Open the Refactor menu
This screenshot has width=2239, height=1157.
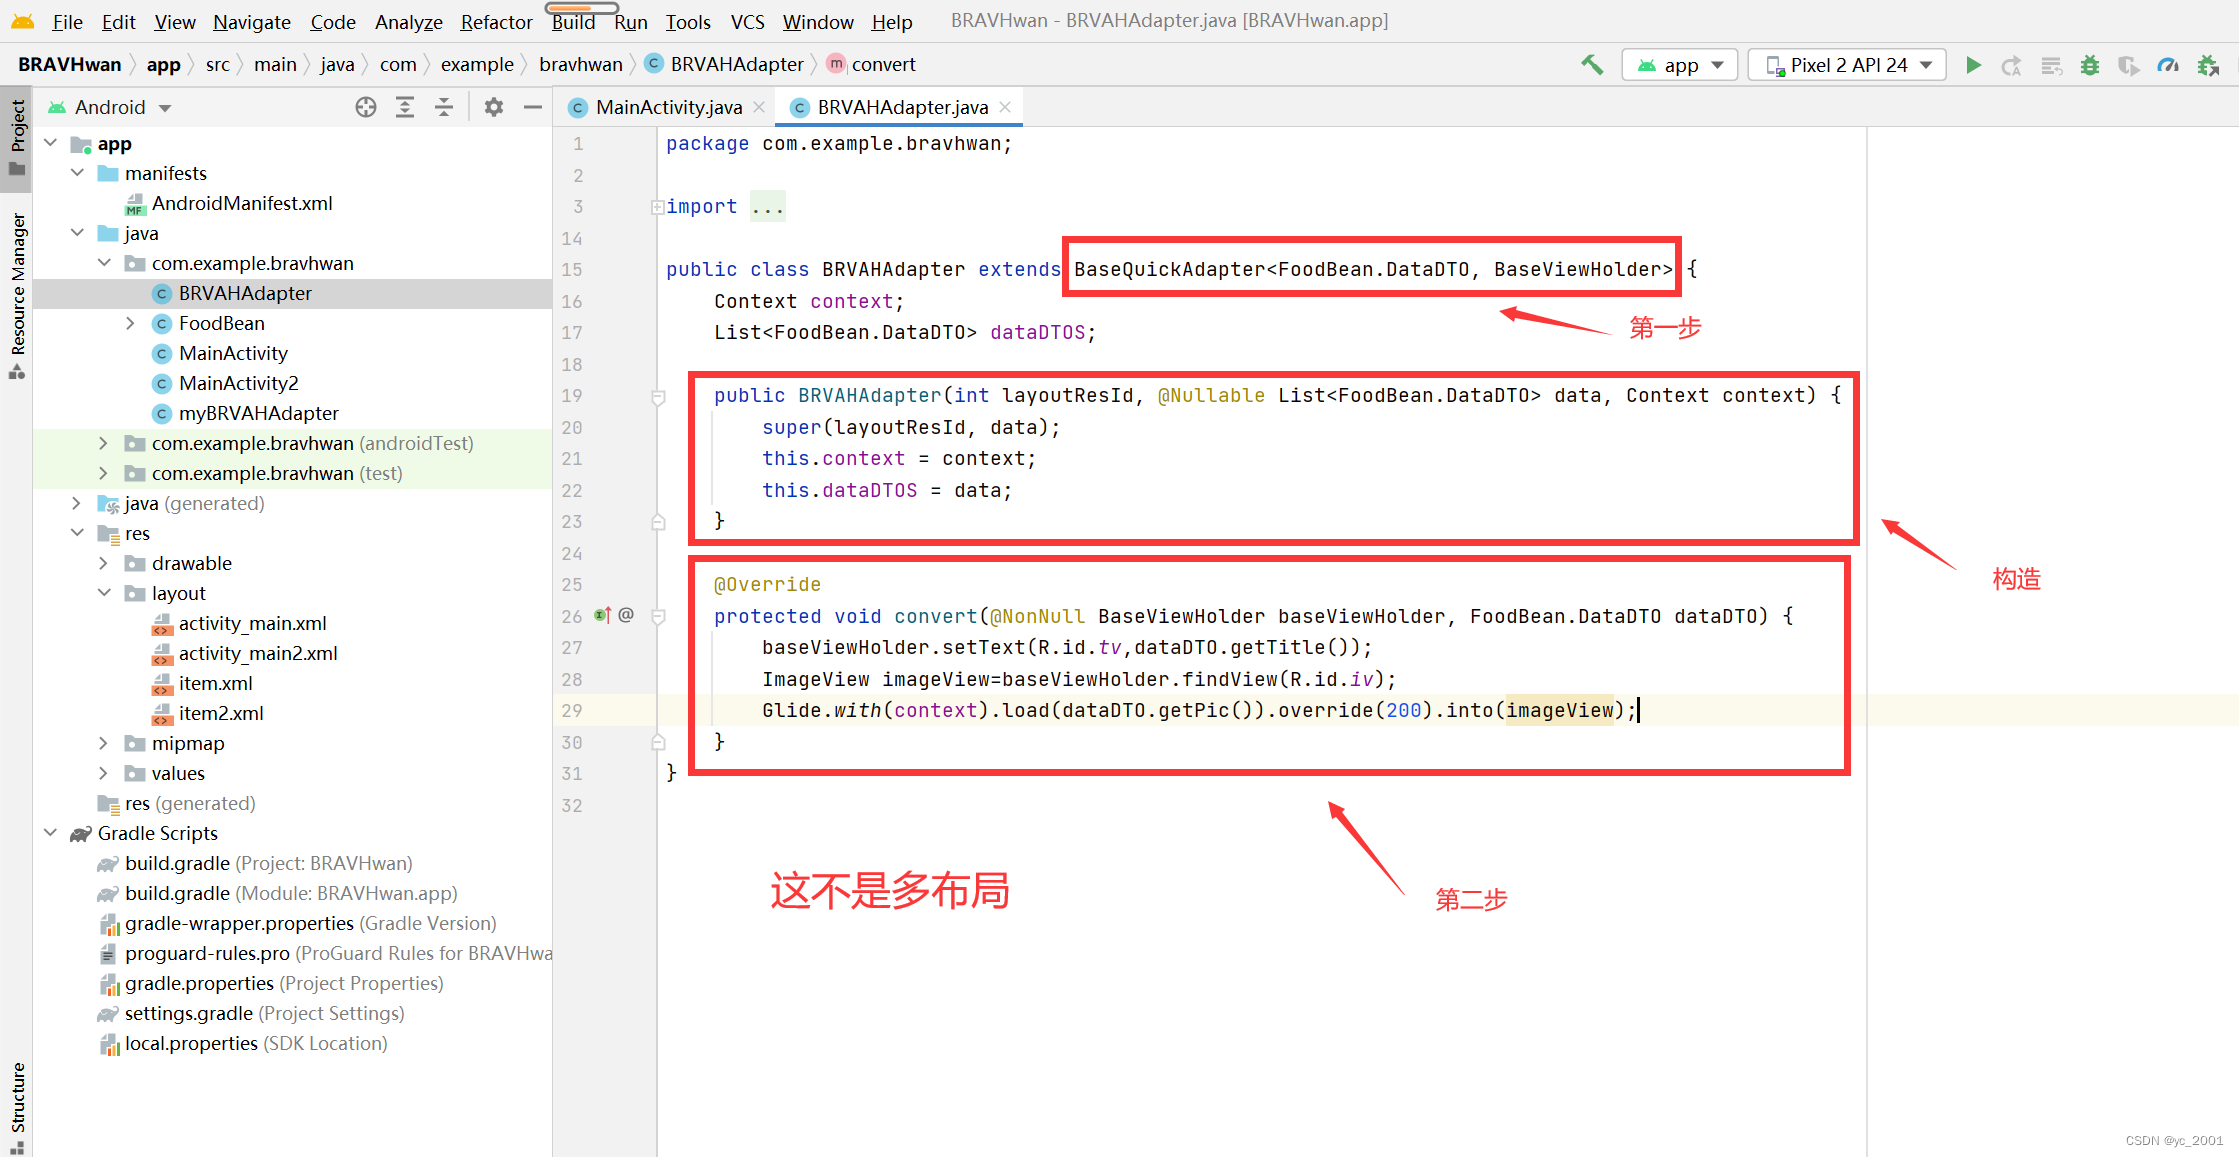point(496,22)
